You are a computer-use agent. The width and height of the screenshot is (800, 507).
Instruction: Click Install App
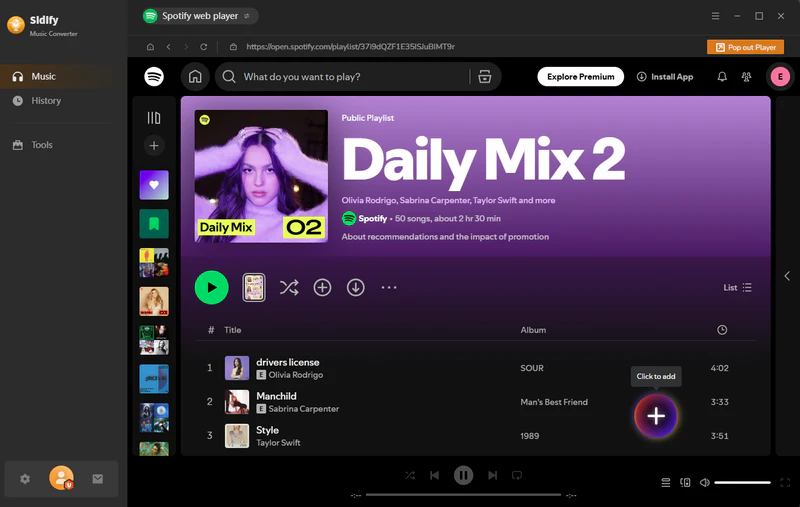[665, 77]
